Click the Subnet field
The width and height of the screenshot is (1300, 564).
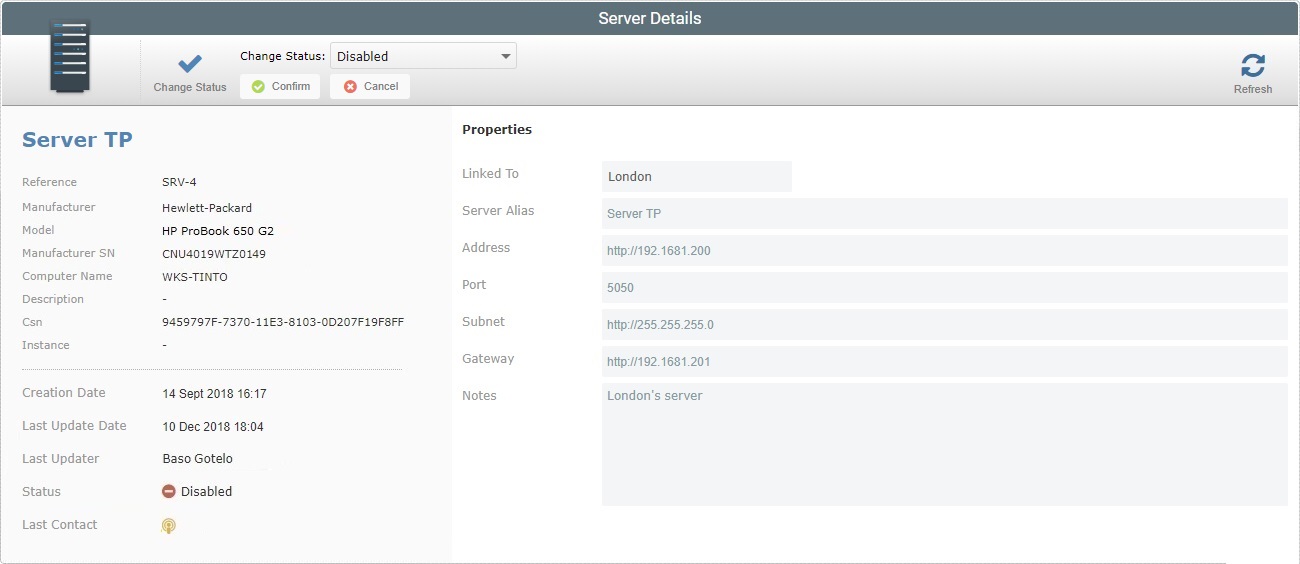tap(945, 325)
